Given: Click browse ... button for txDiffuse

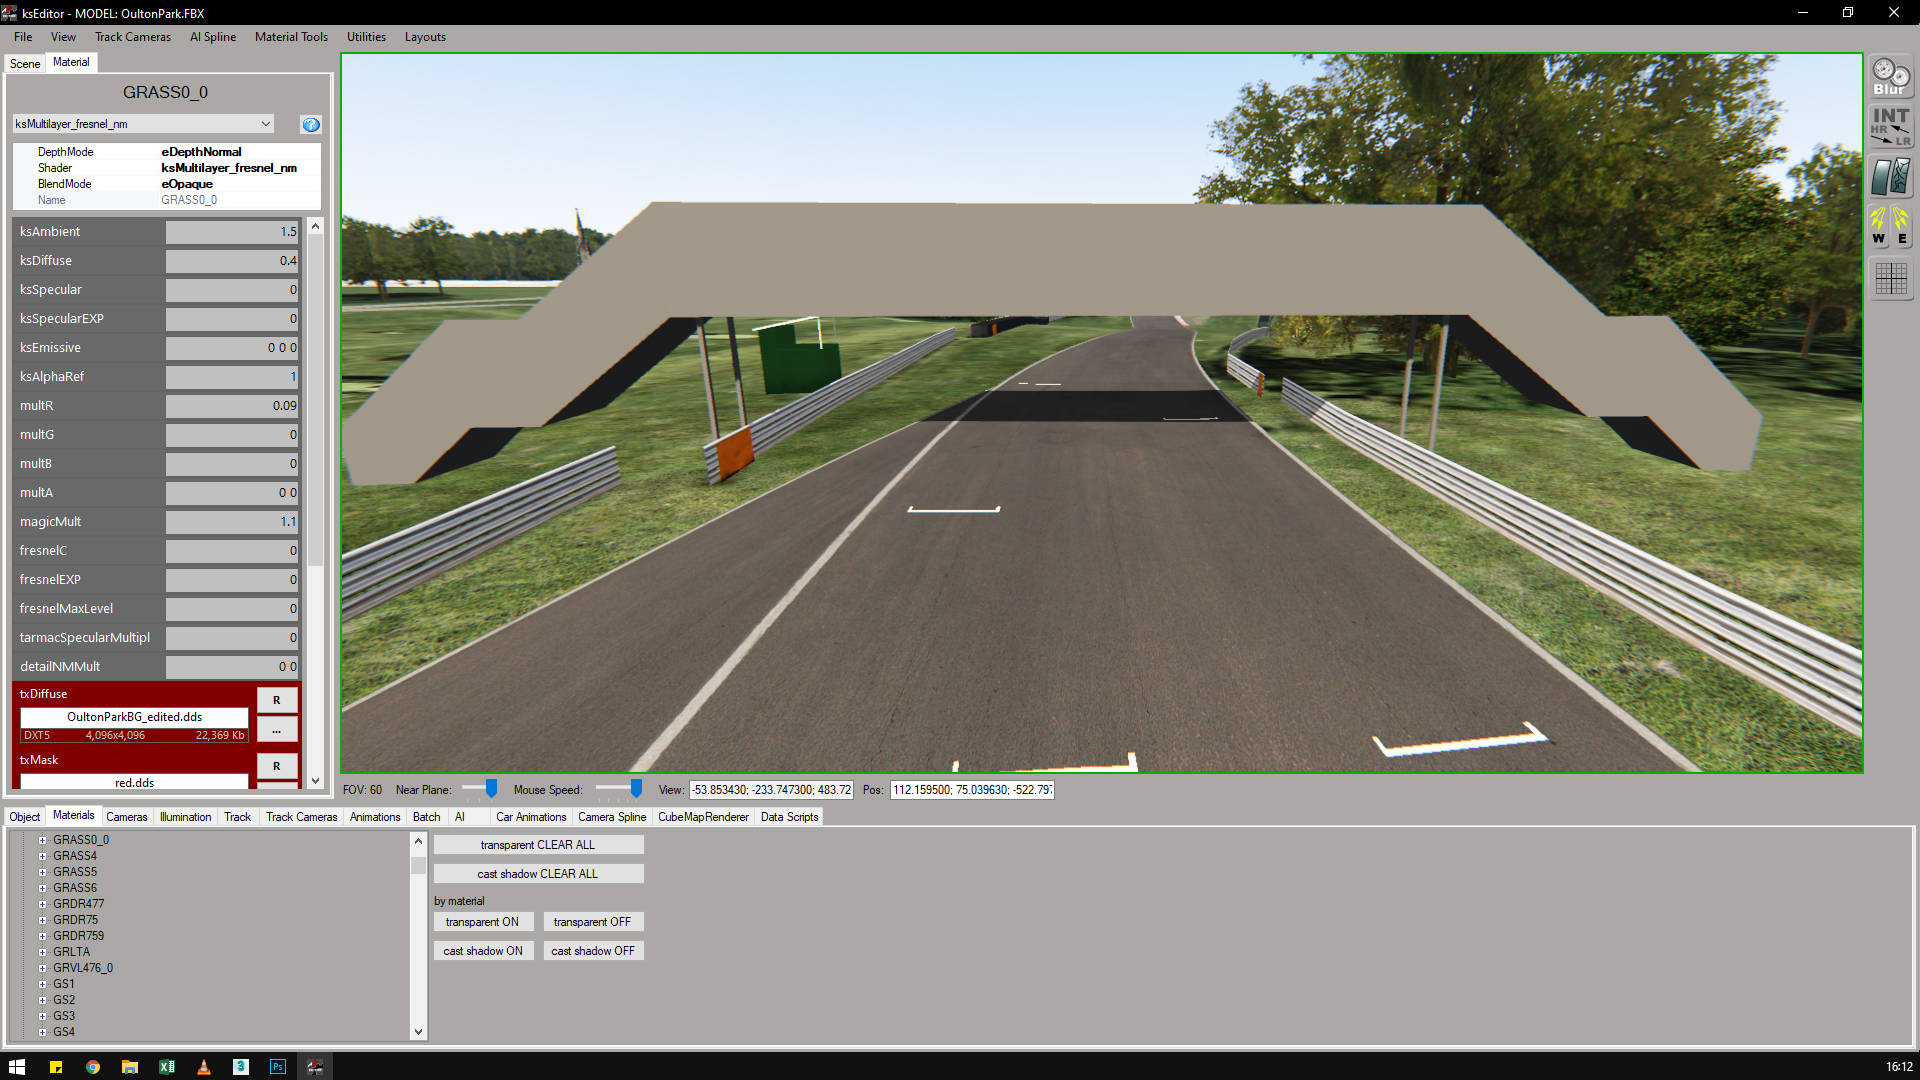Looking at the screenshot, I should [277, 729].
